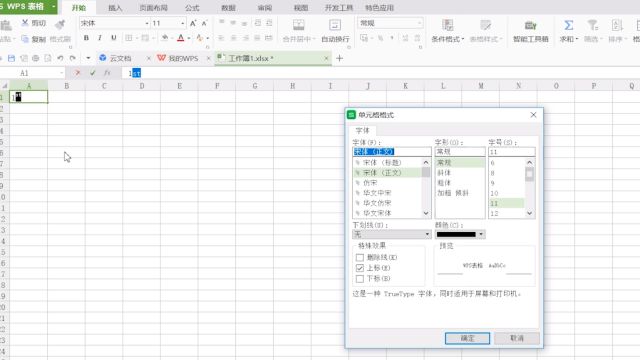Switch to the 开始 ribbon tab
The width and height of the screenshot is (640, 360).
click(x=79, y=8)
